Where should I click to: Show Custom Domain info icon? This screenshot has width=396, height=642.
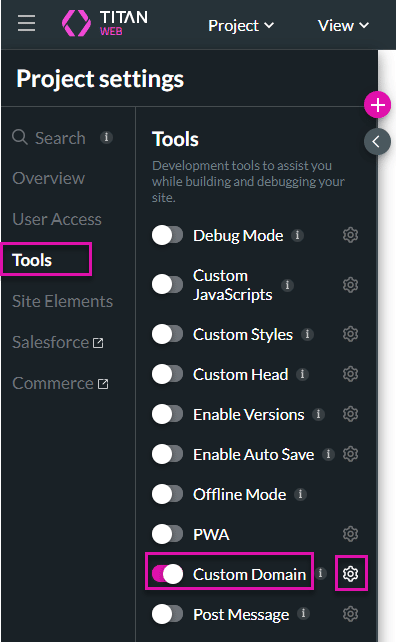pos(321,573)
